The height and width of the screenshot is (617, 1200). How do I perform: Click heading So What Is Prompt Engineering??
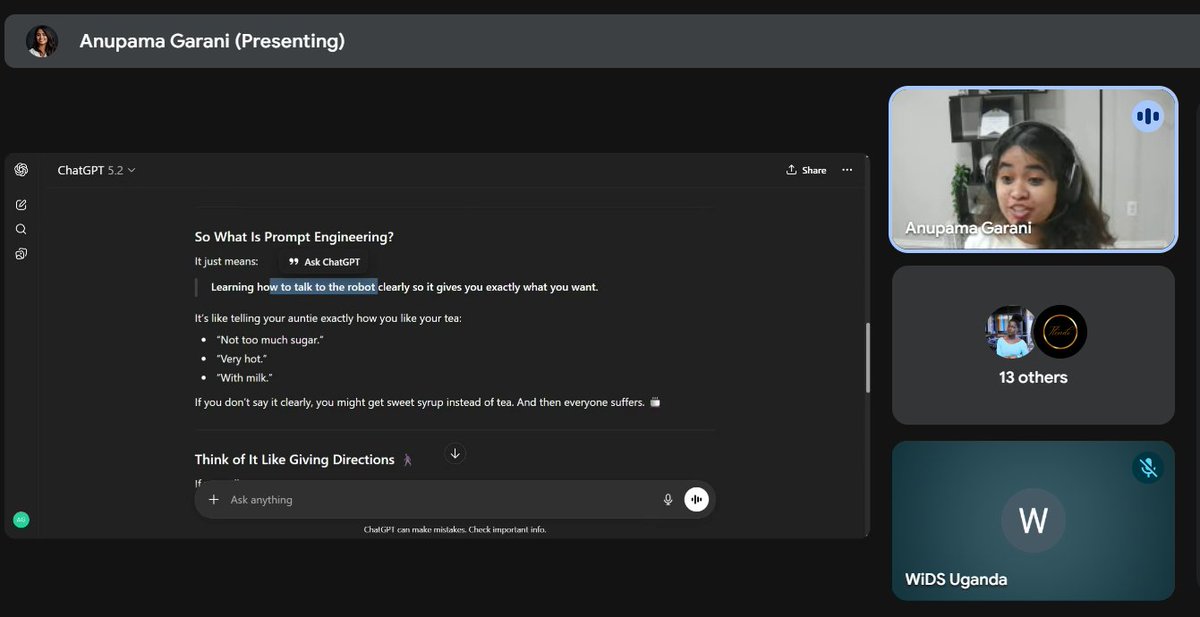click(x=294, y=237)
